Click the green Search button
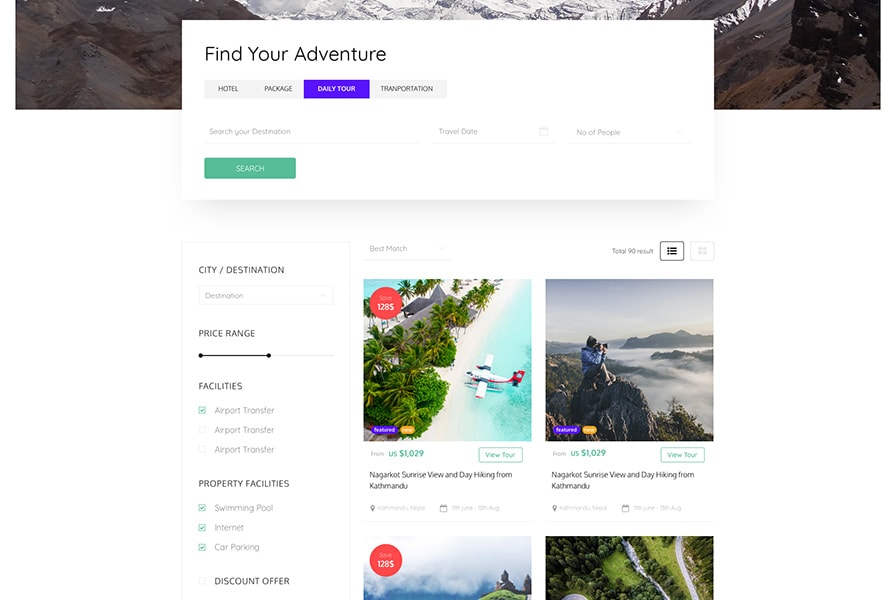The width and height of the screenshot is (896, 600). point(250,169)
